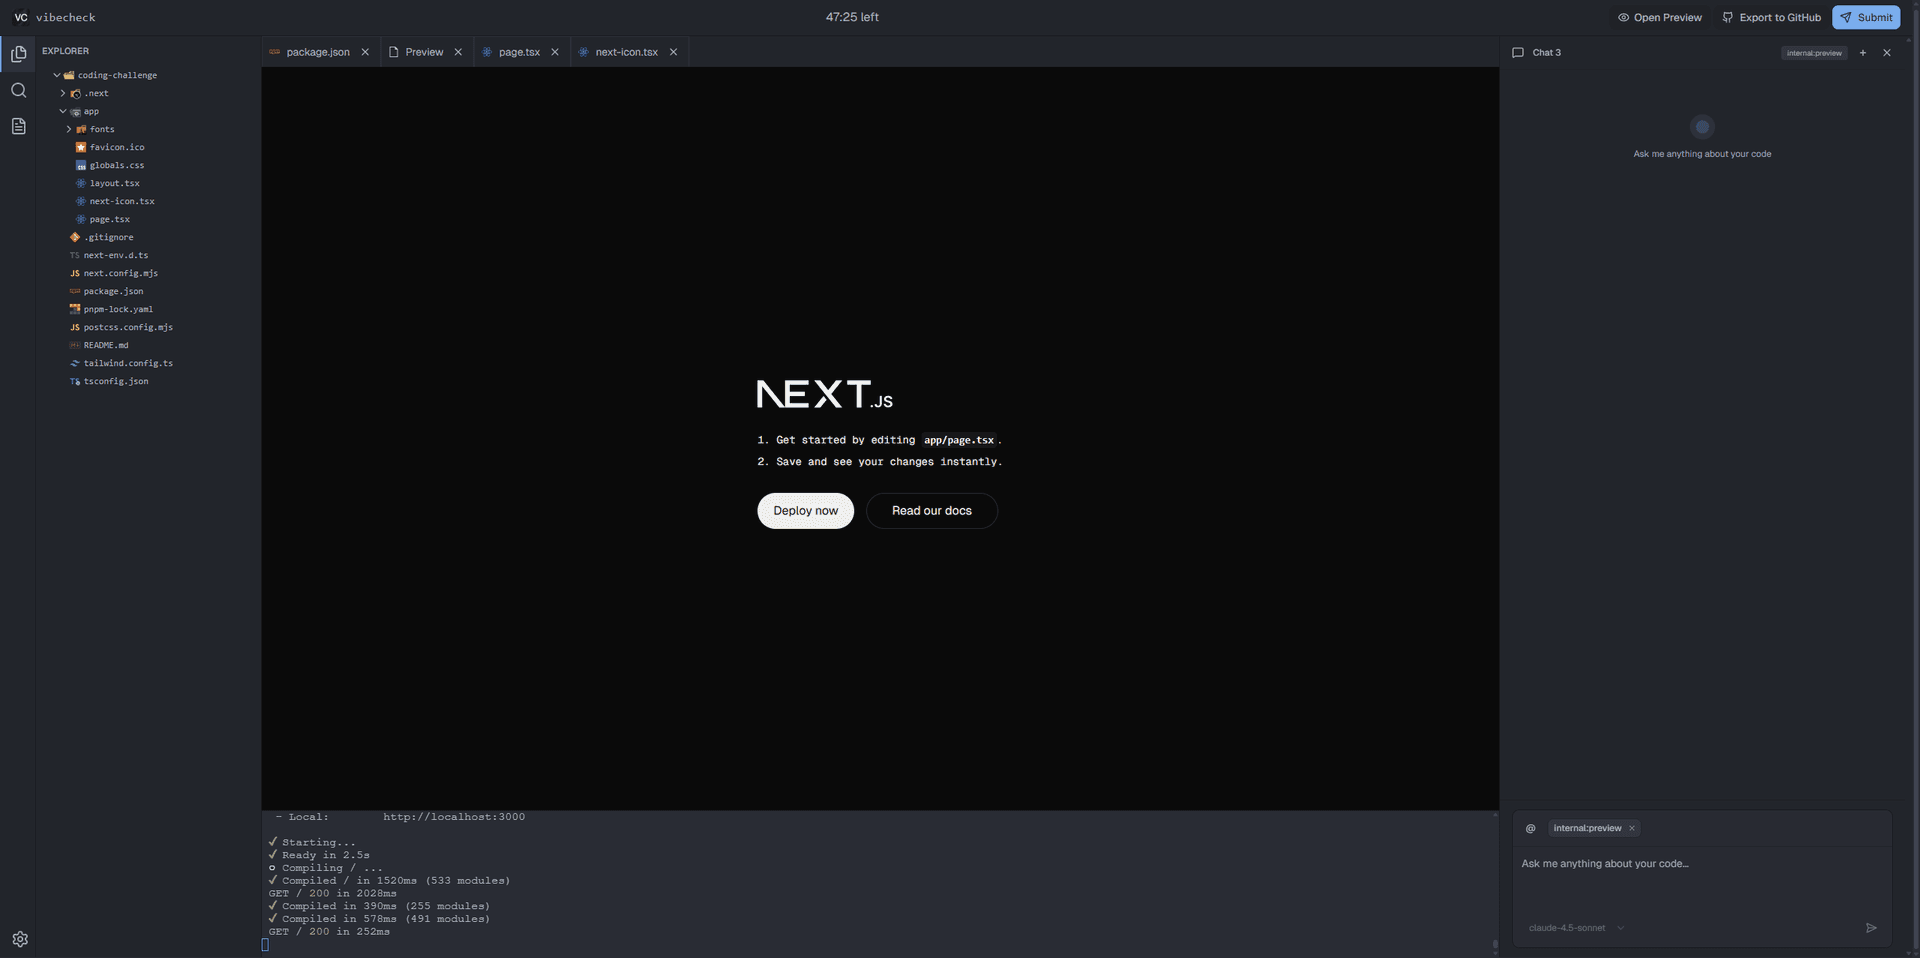Open the settings gear icon
Screen dimensions: 1920x958
coord(20,939)
